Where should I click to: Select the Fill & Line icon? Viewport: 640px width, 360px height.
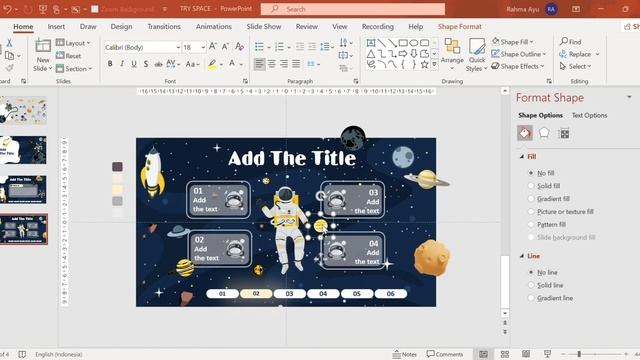pyautogui.click(x=525, y=133)
